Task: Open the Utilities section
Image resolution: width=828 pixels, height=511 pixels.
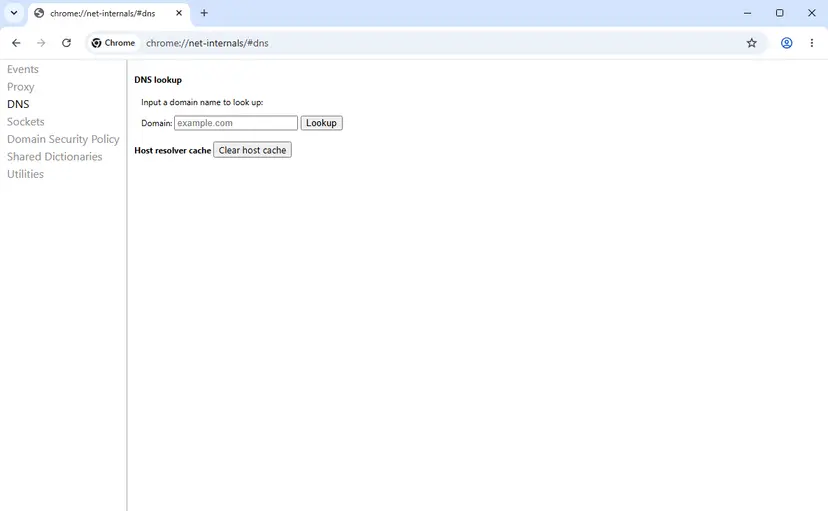Action: 25,174
